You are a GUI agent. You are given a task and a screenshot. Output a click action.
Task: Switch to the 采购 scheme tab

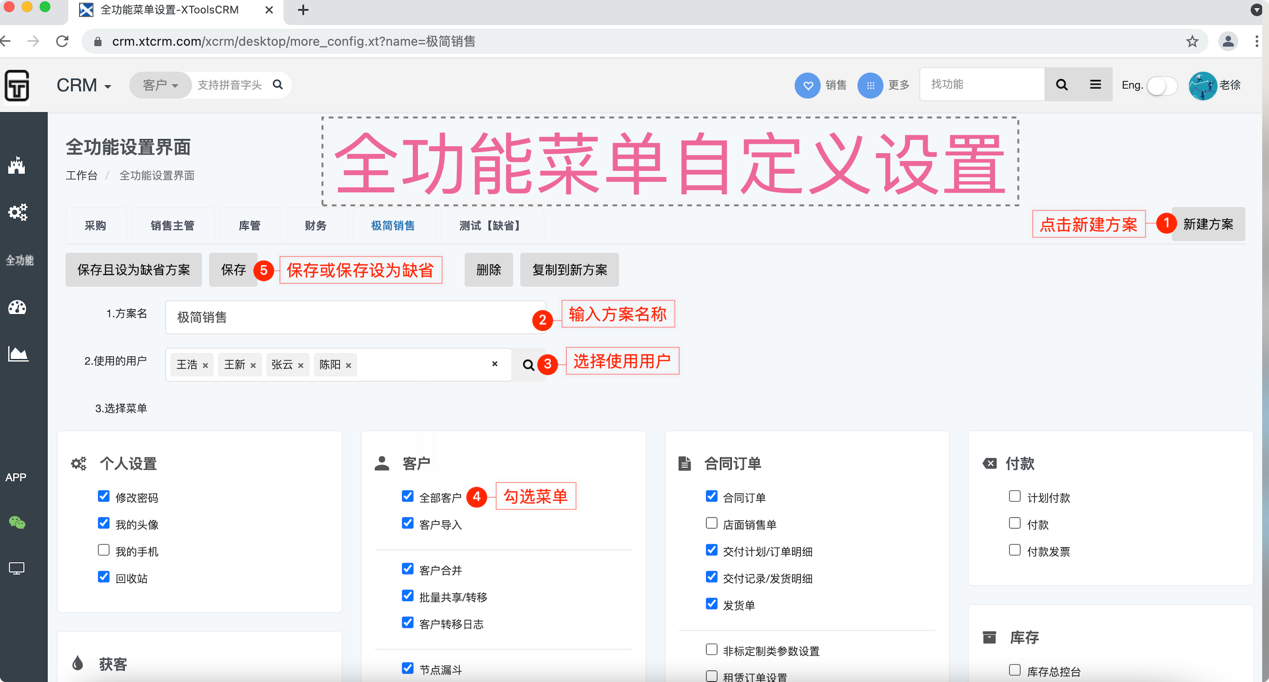(x=95, y=226)
